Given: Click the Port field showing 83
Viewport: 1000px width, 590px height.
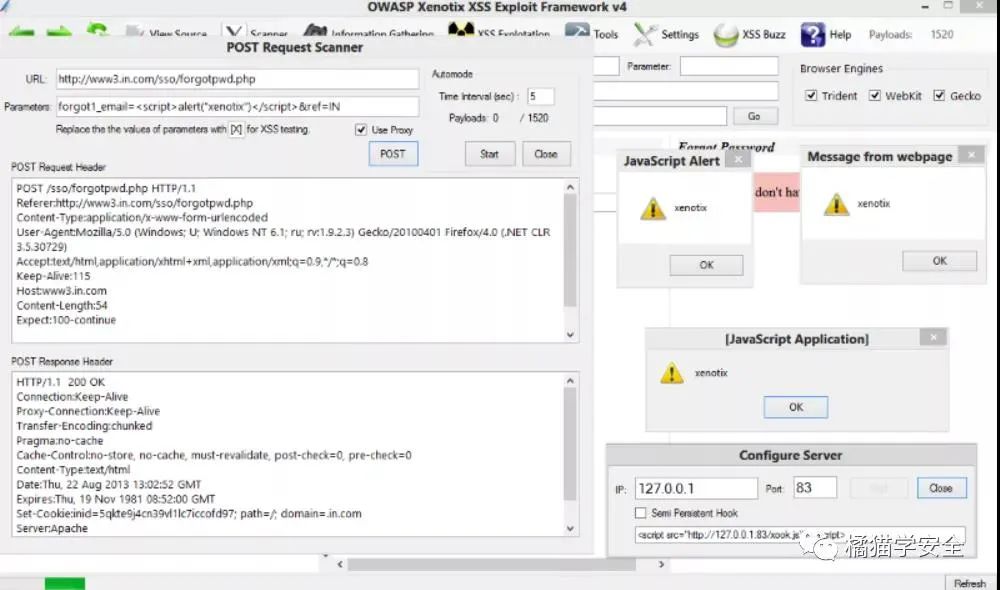Looking at the screenshot, I should (815, 488).
